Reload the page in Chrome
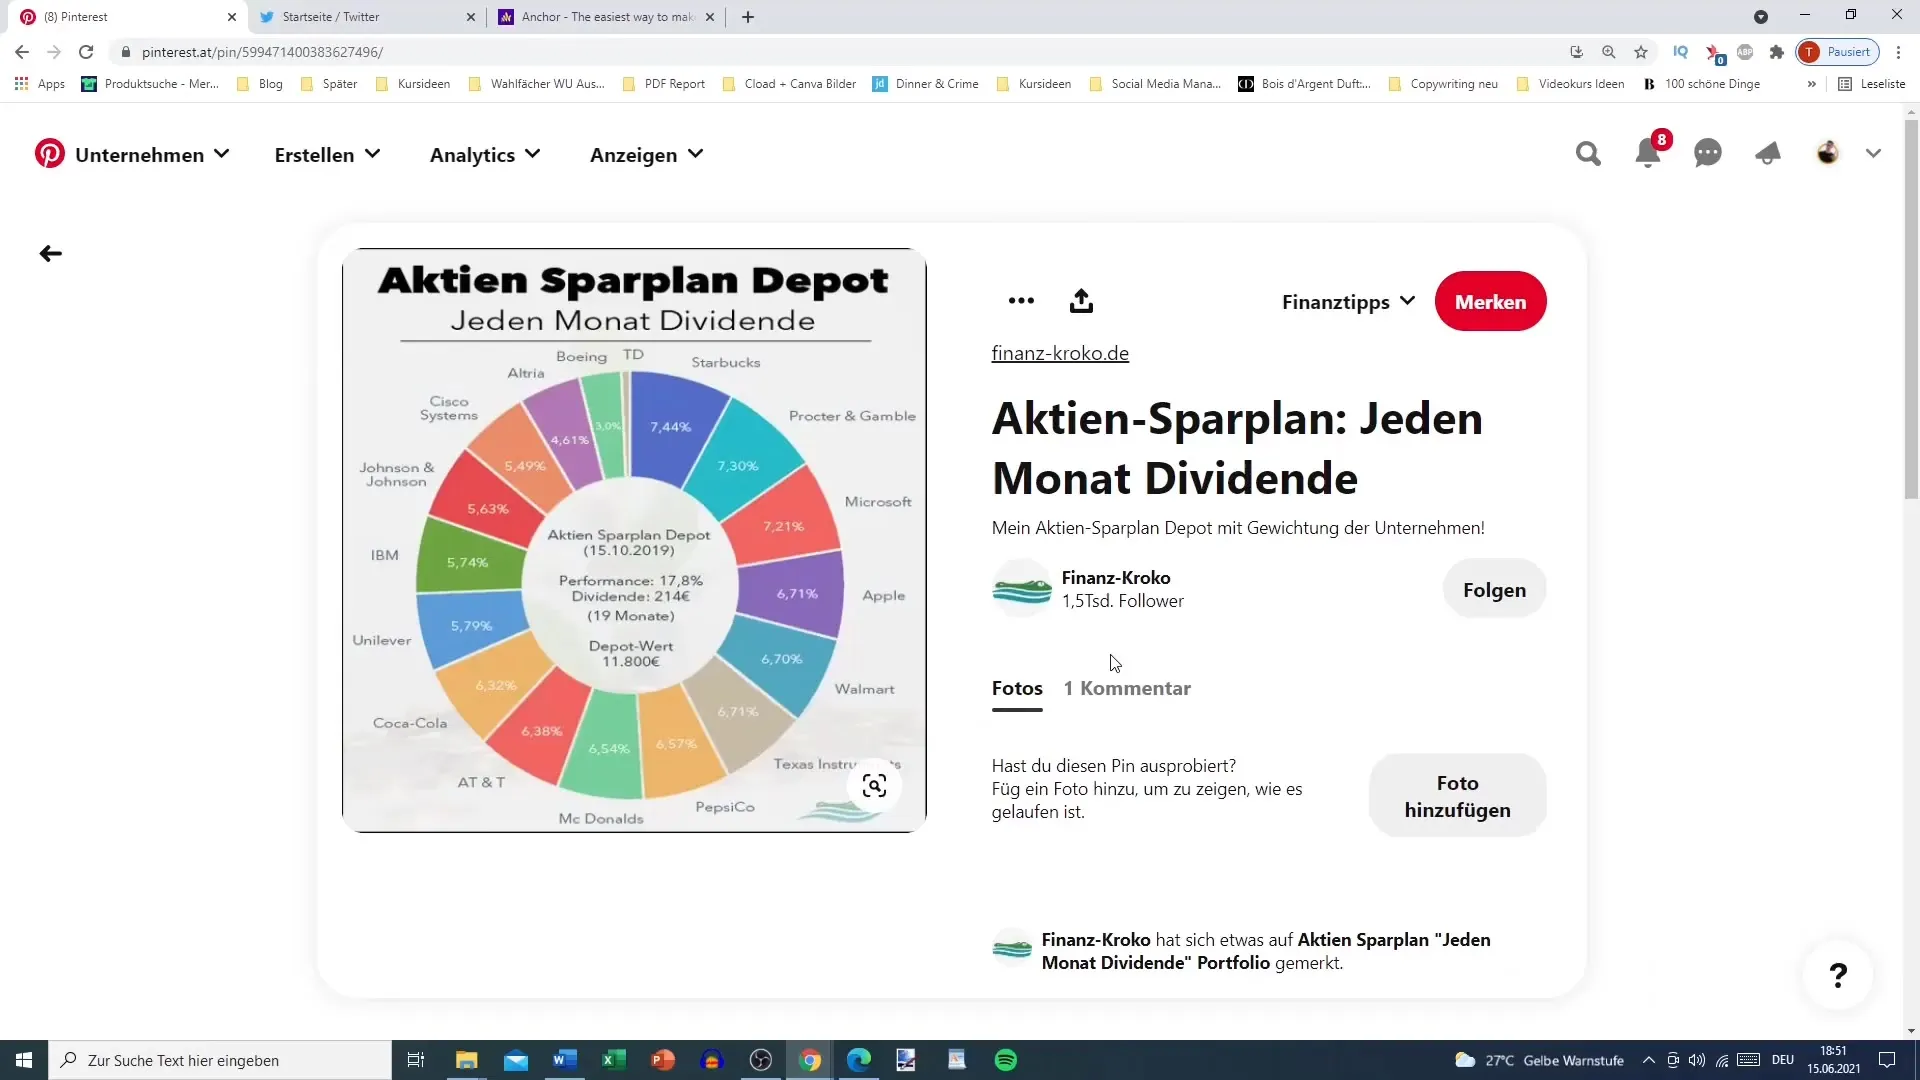 click(x=86, y=52)
